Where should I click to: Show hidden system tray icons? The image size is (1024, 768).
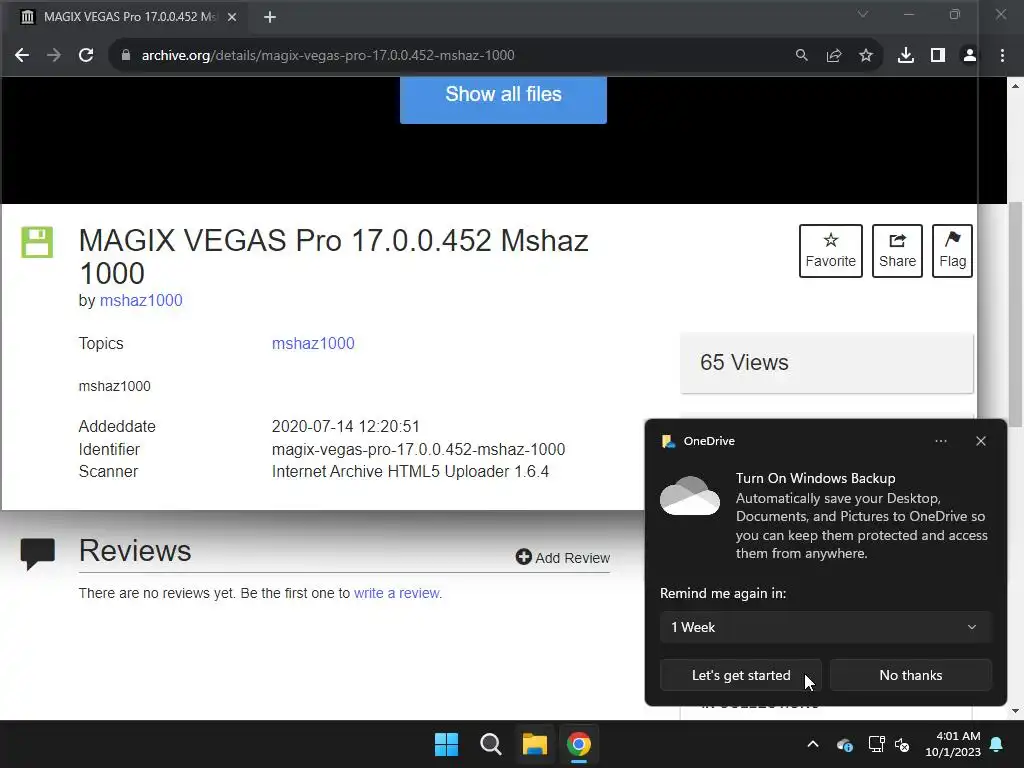coord(813,744)
